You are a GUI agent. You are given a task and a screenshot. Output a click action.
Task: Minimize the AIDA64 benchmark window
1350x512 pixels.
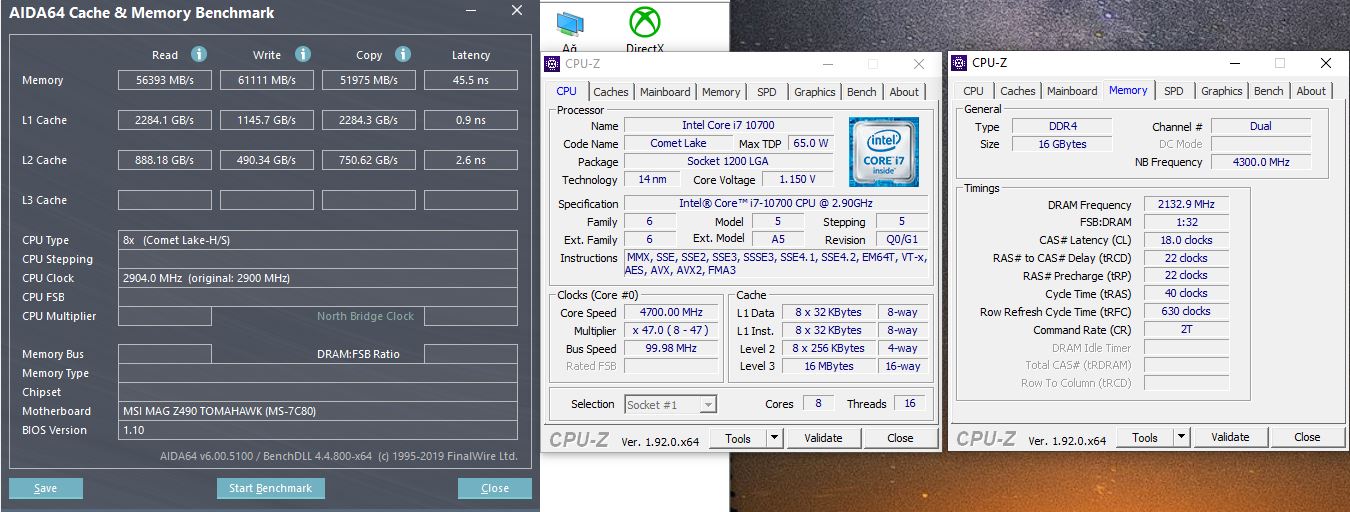(472, 11)
